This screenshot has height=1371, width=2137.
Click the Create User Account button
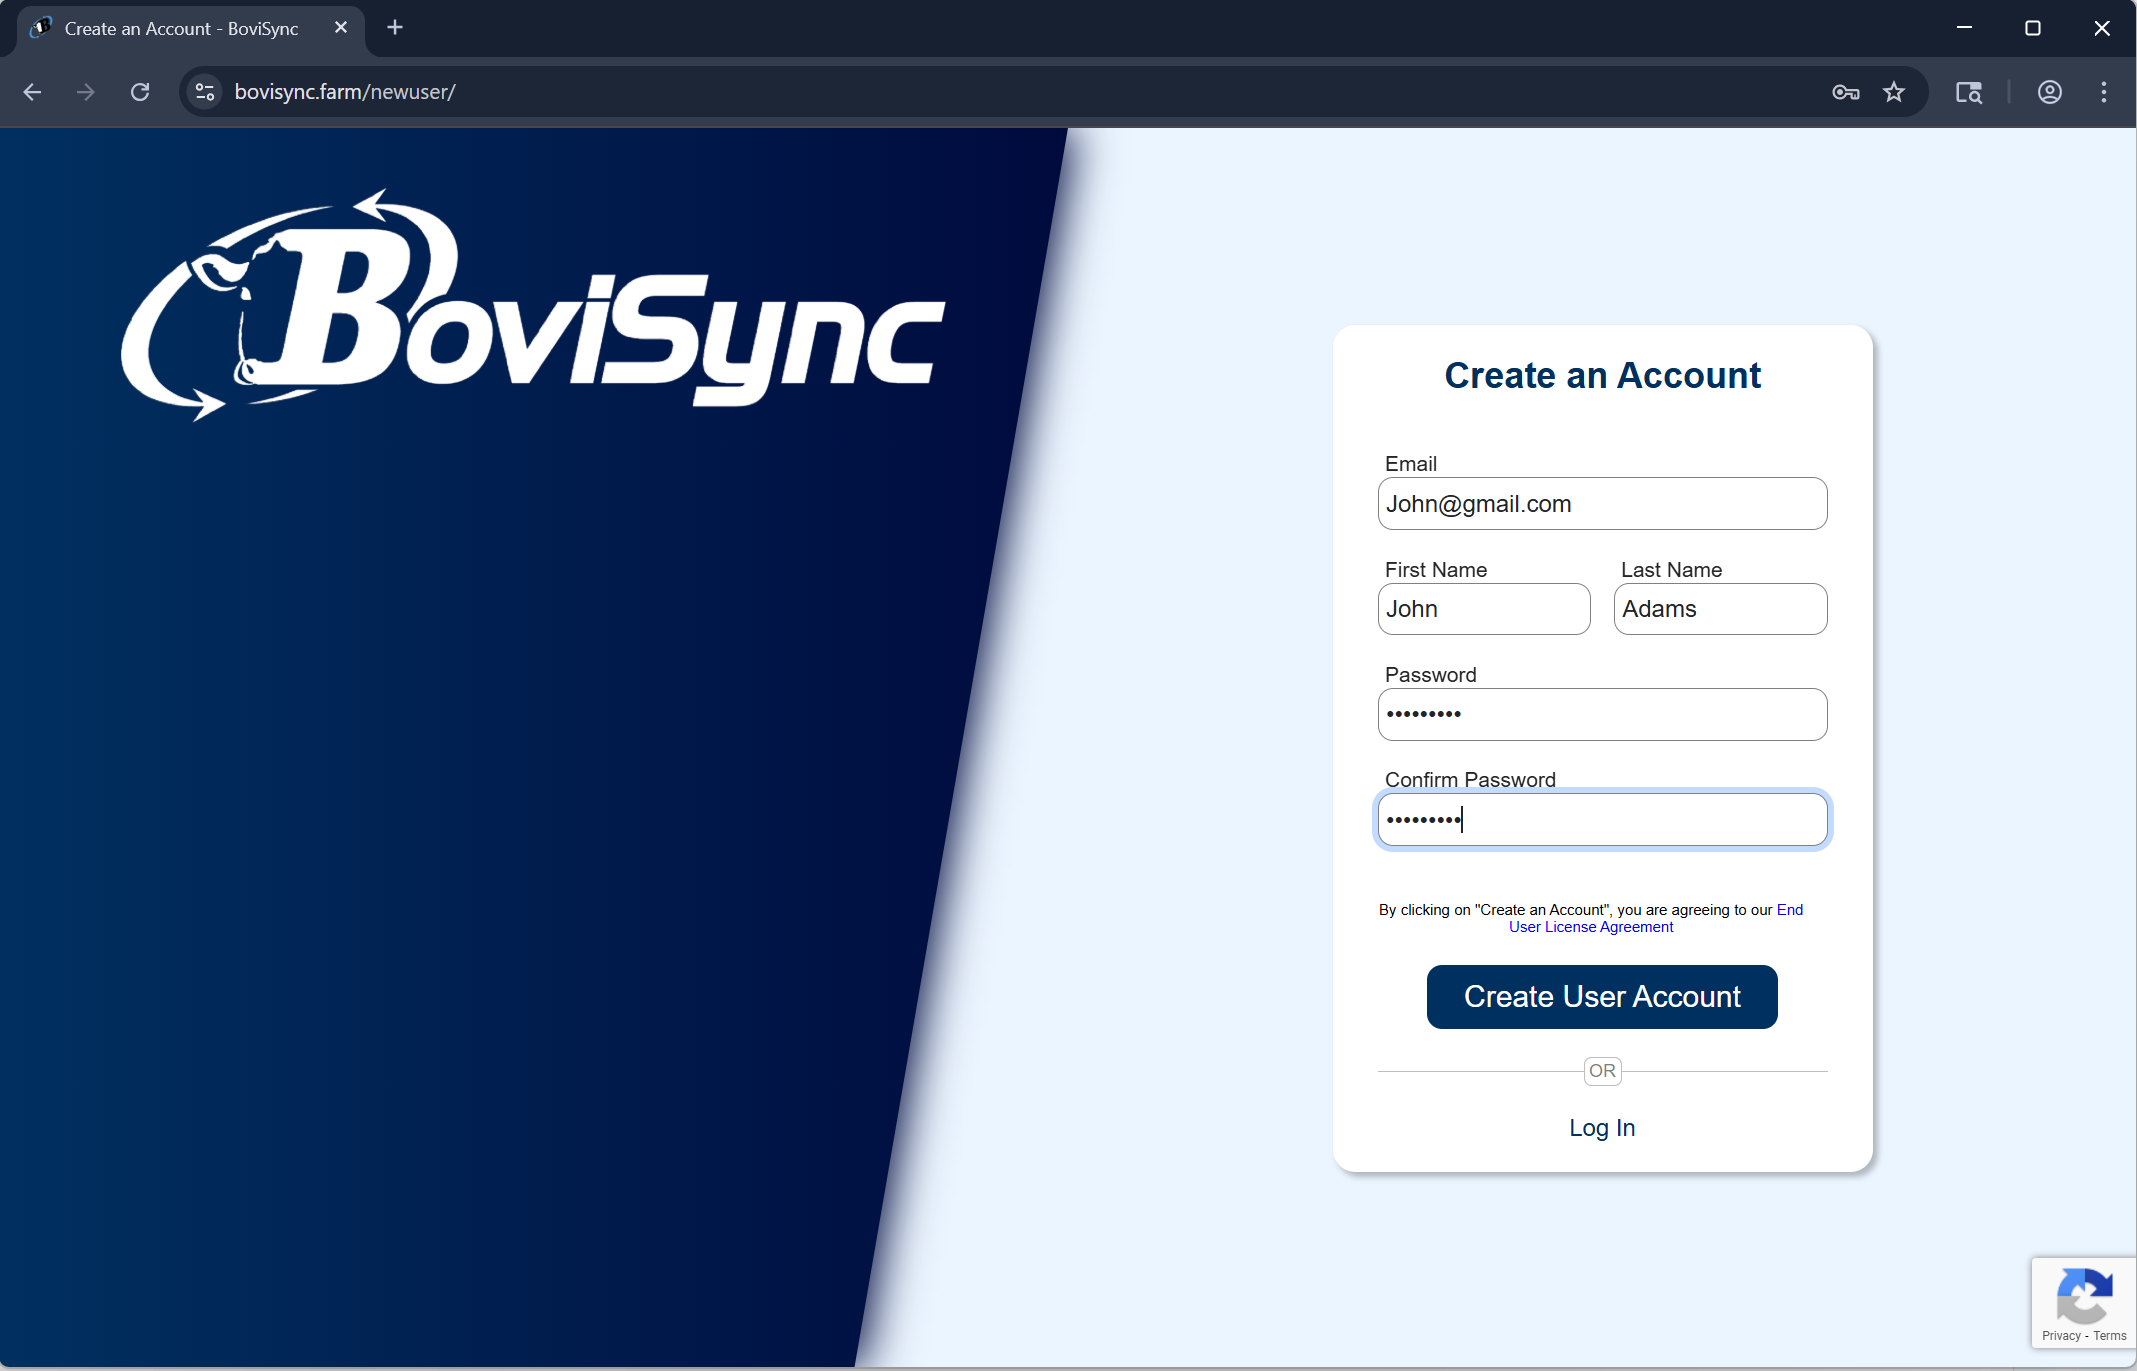[1602, 997]
